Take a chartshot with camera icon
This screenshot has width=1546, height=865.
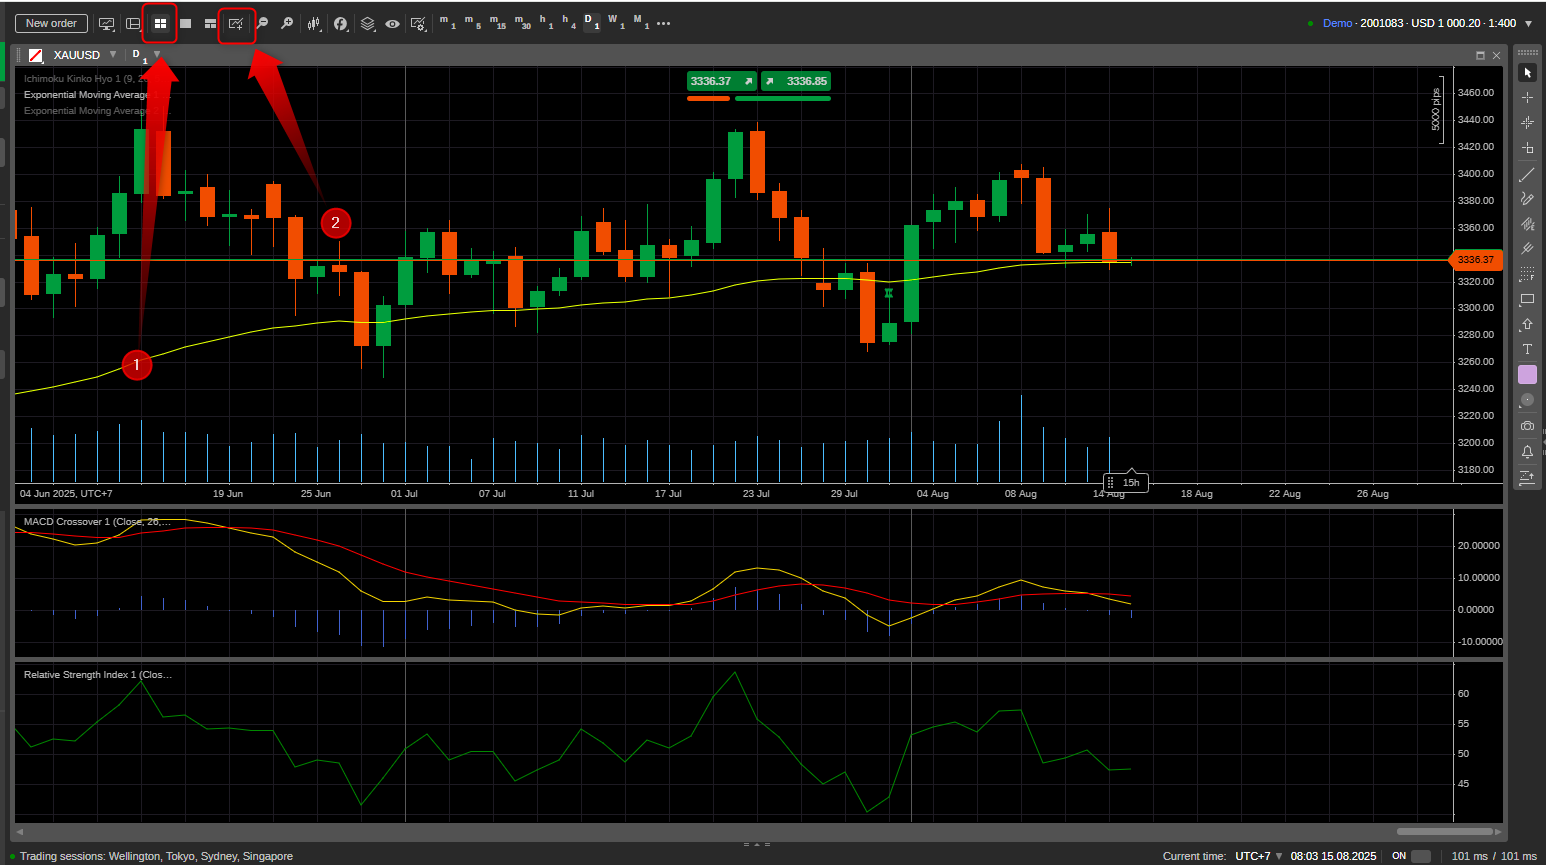point(1527,426)
